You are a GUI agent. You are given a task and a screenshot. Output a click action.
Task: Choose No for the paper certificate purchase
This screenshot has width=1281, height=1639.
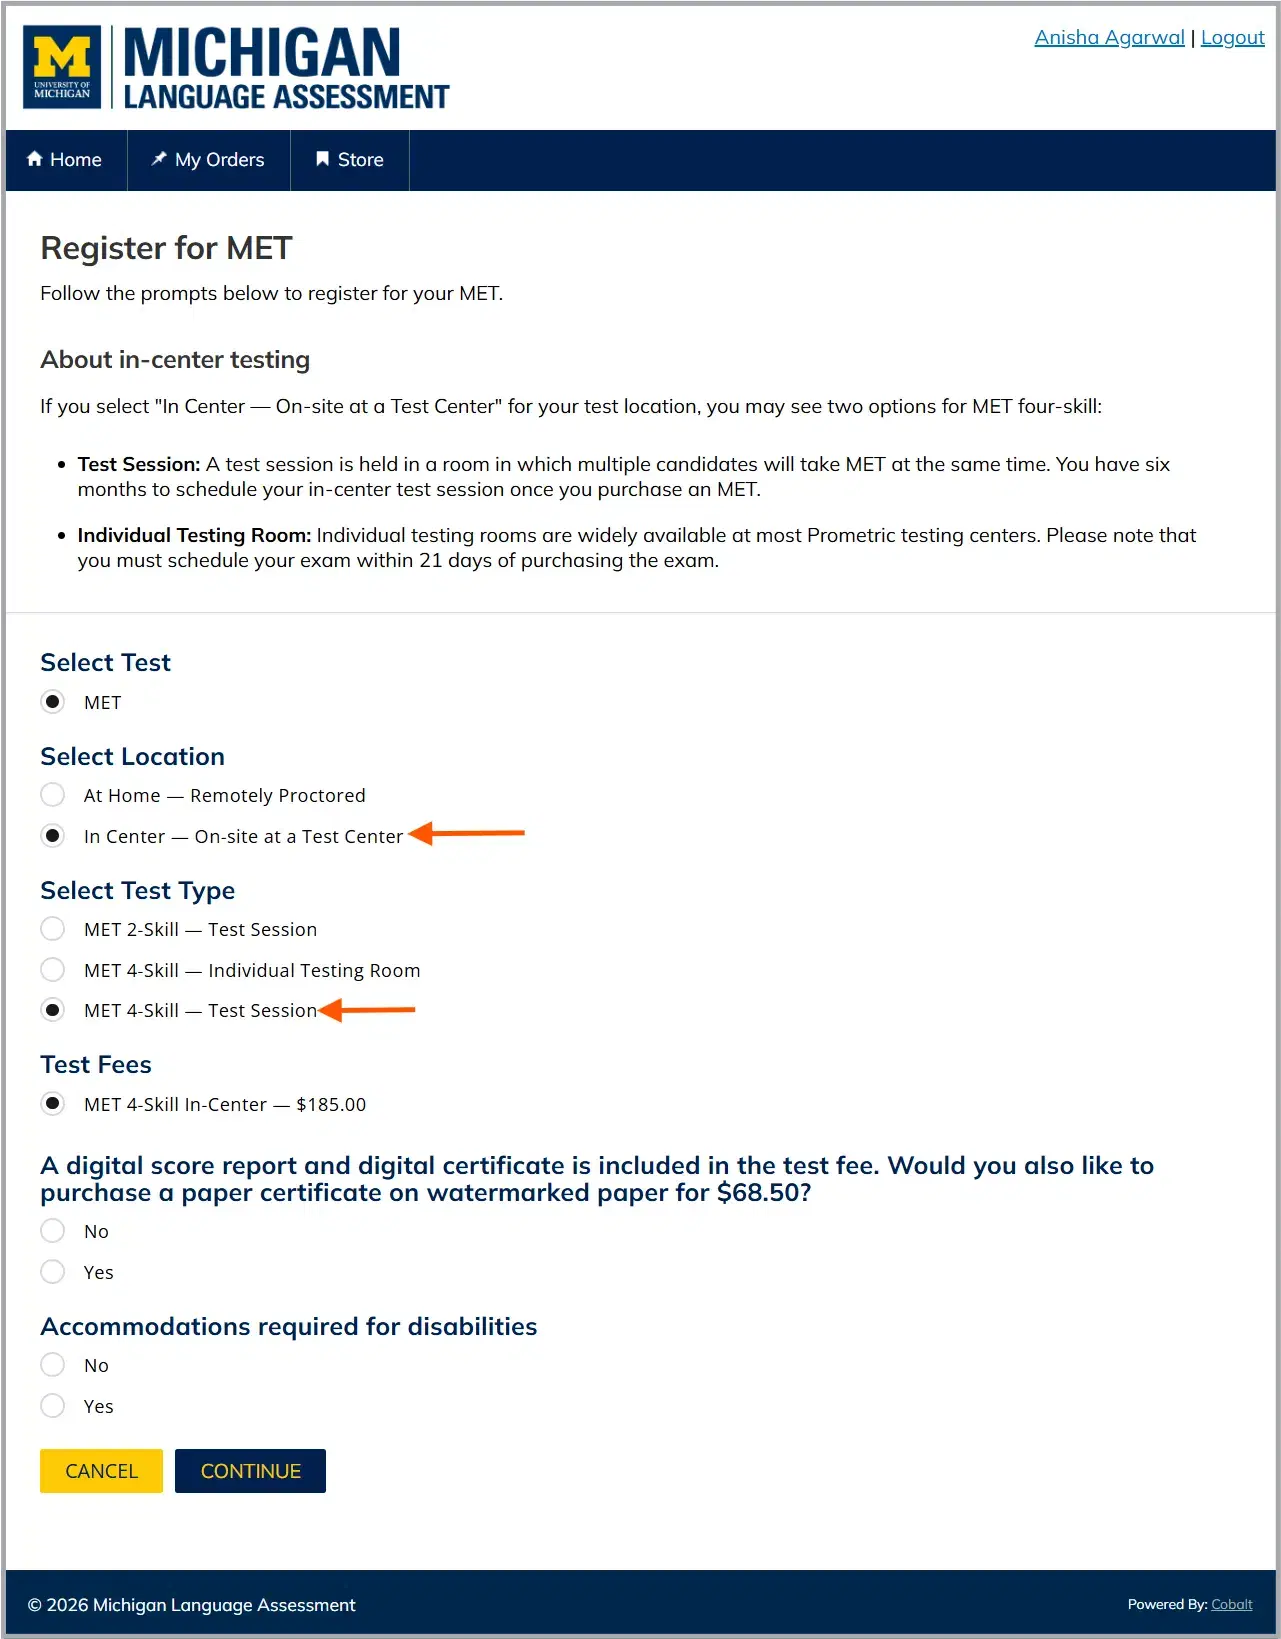tap(52, 1230)
